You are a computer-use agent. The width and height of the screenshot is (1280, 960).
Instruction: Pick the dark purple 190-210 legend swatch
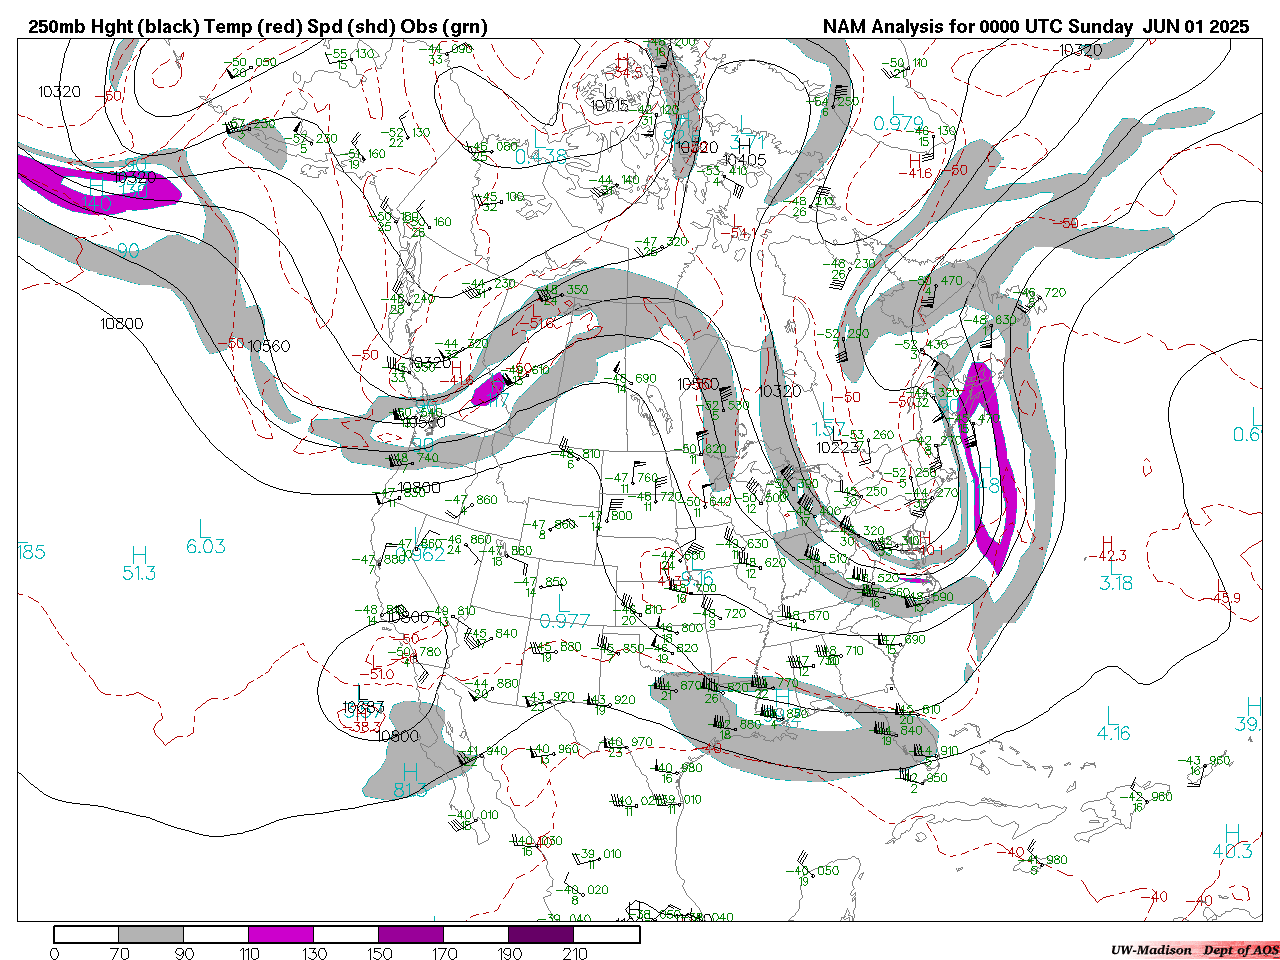click(541, 935)
